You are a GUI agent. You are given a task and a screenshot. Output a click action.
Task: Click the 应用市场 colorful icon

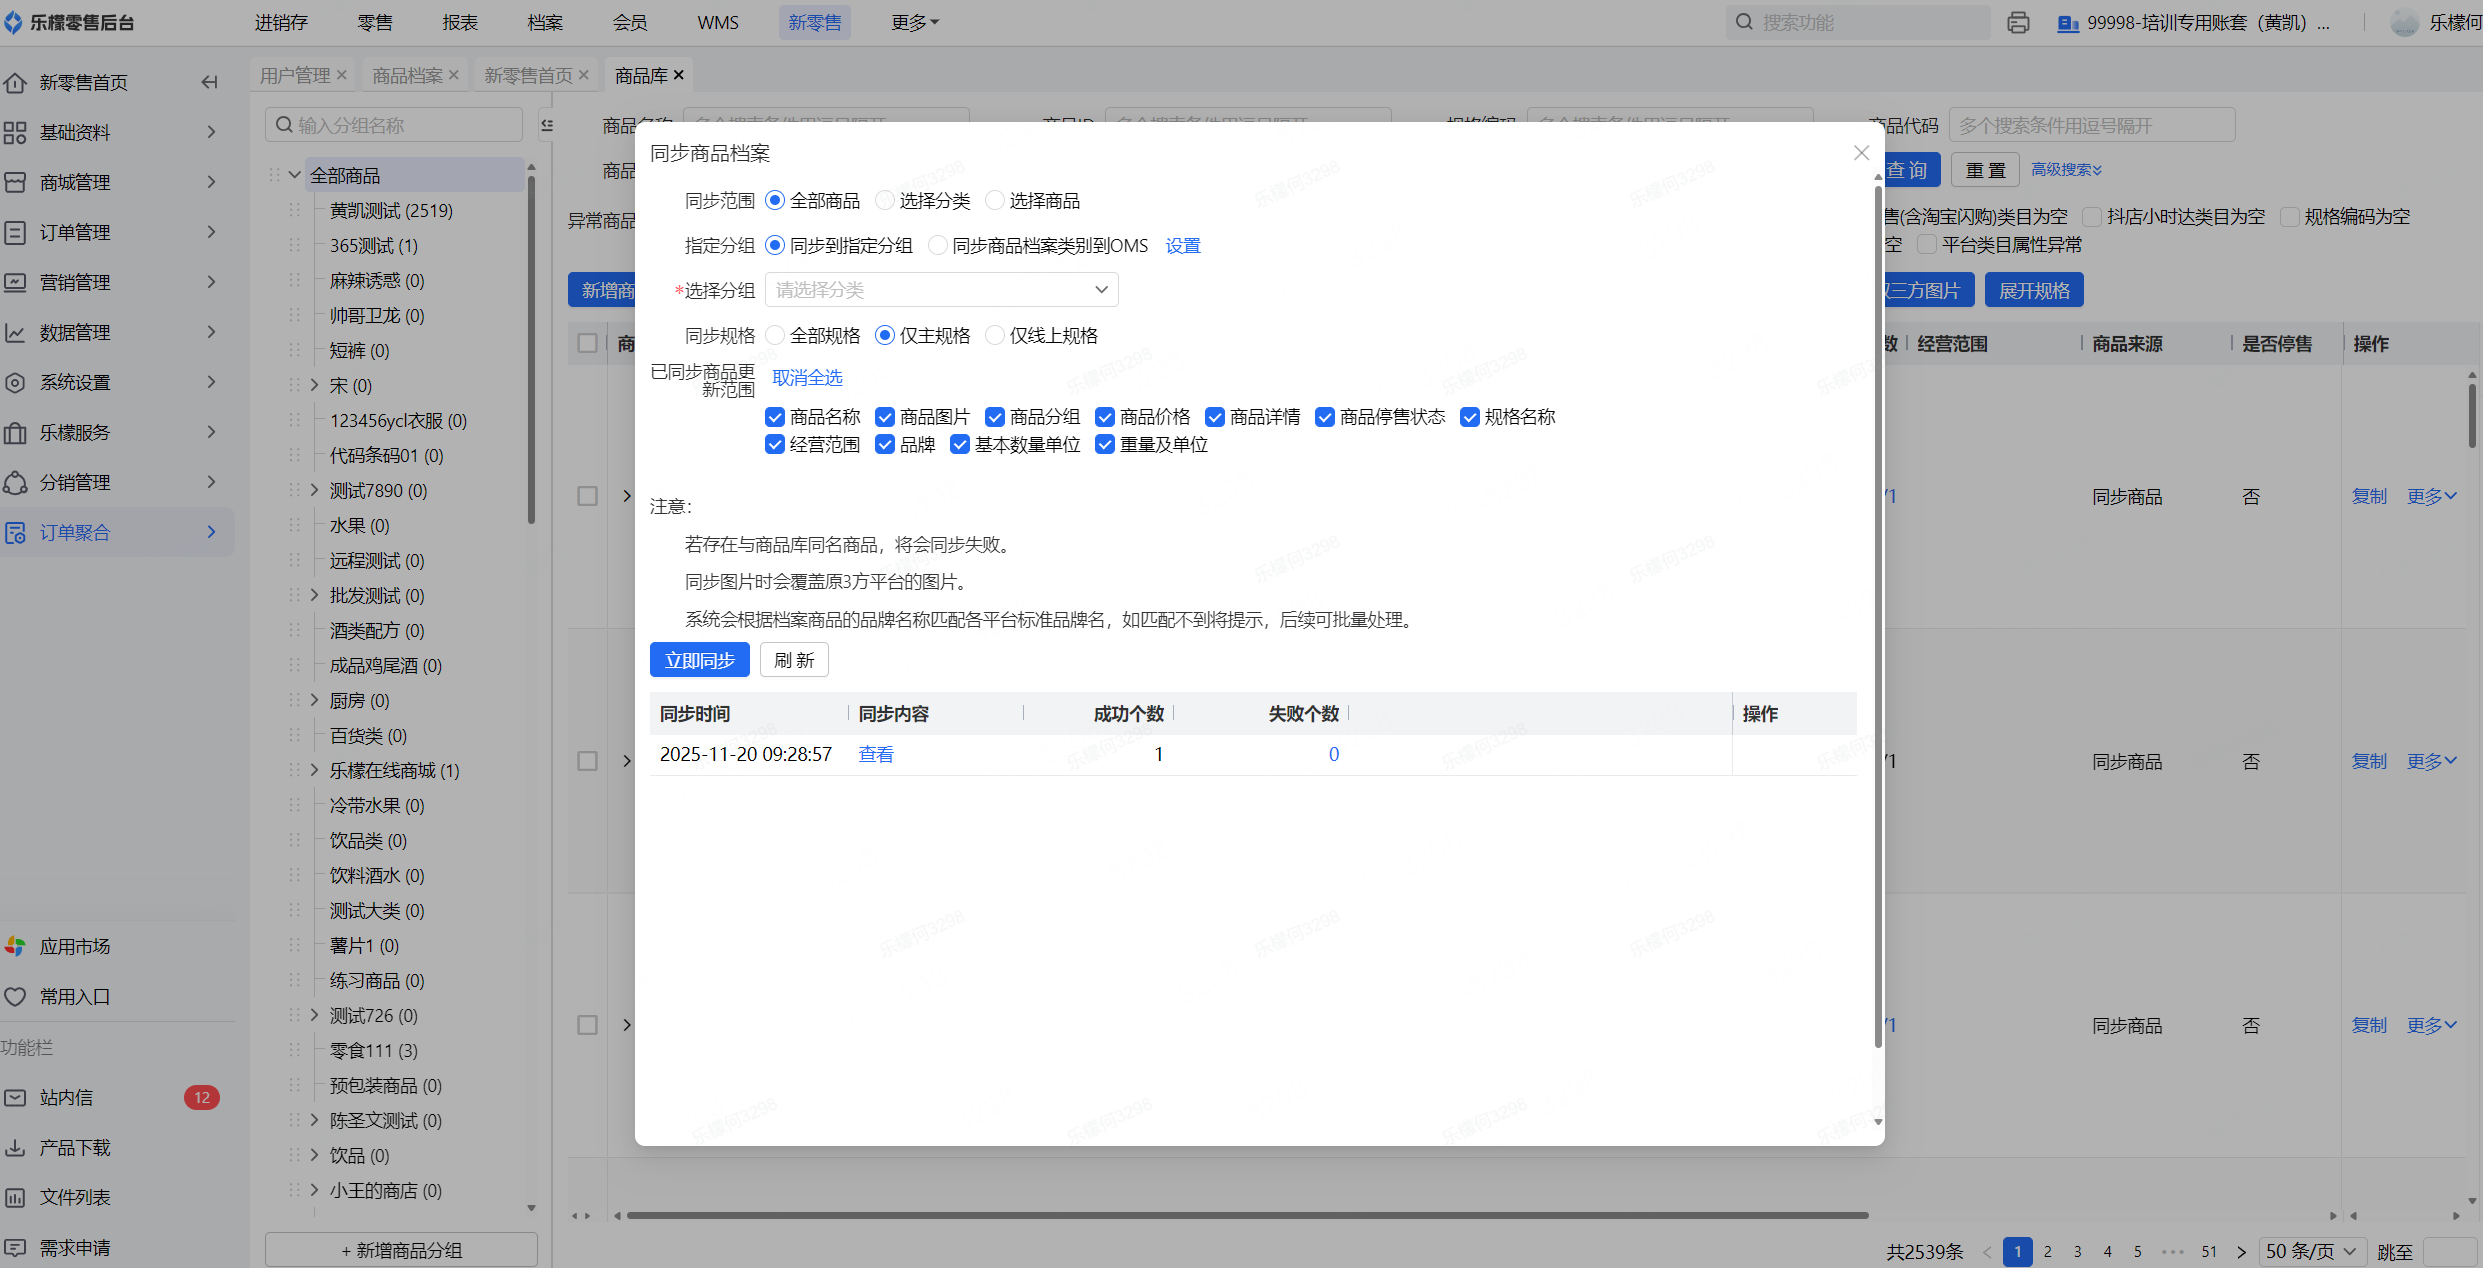15,946
